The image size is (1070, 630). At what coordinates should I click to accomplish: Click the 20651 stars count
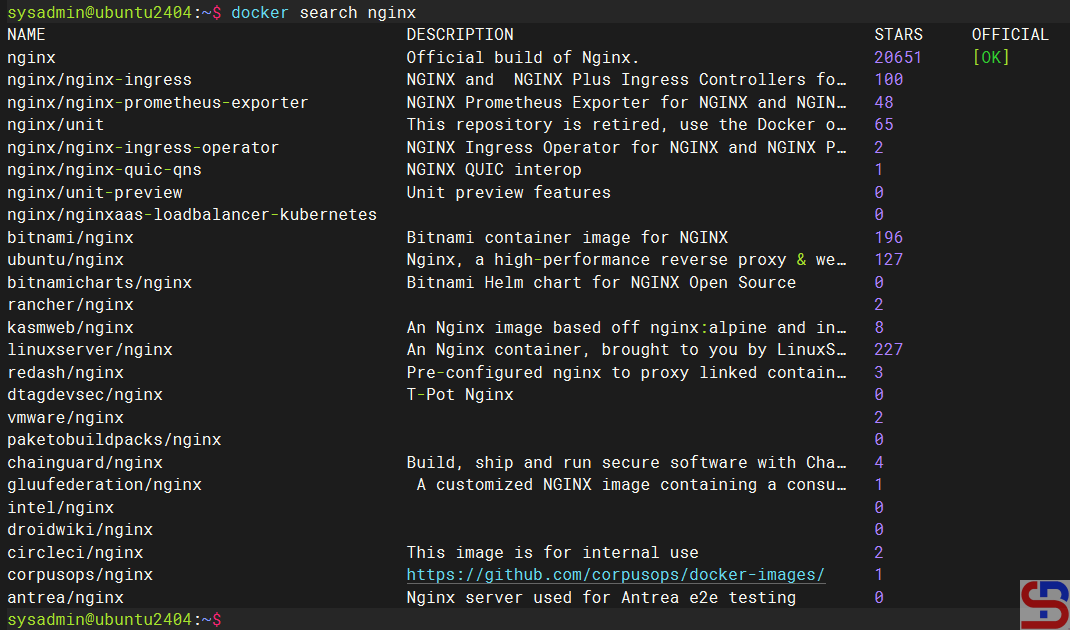pos(898,57)
